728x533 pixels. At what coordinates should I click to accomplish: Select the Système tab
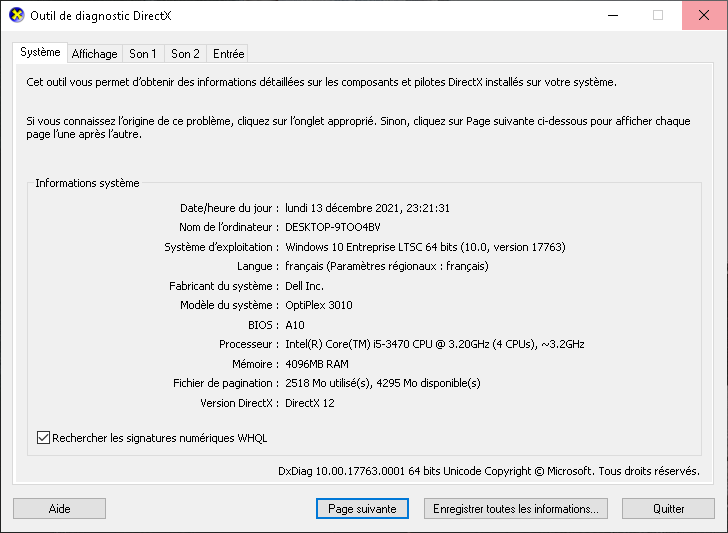(40, 52)
